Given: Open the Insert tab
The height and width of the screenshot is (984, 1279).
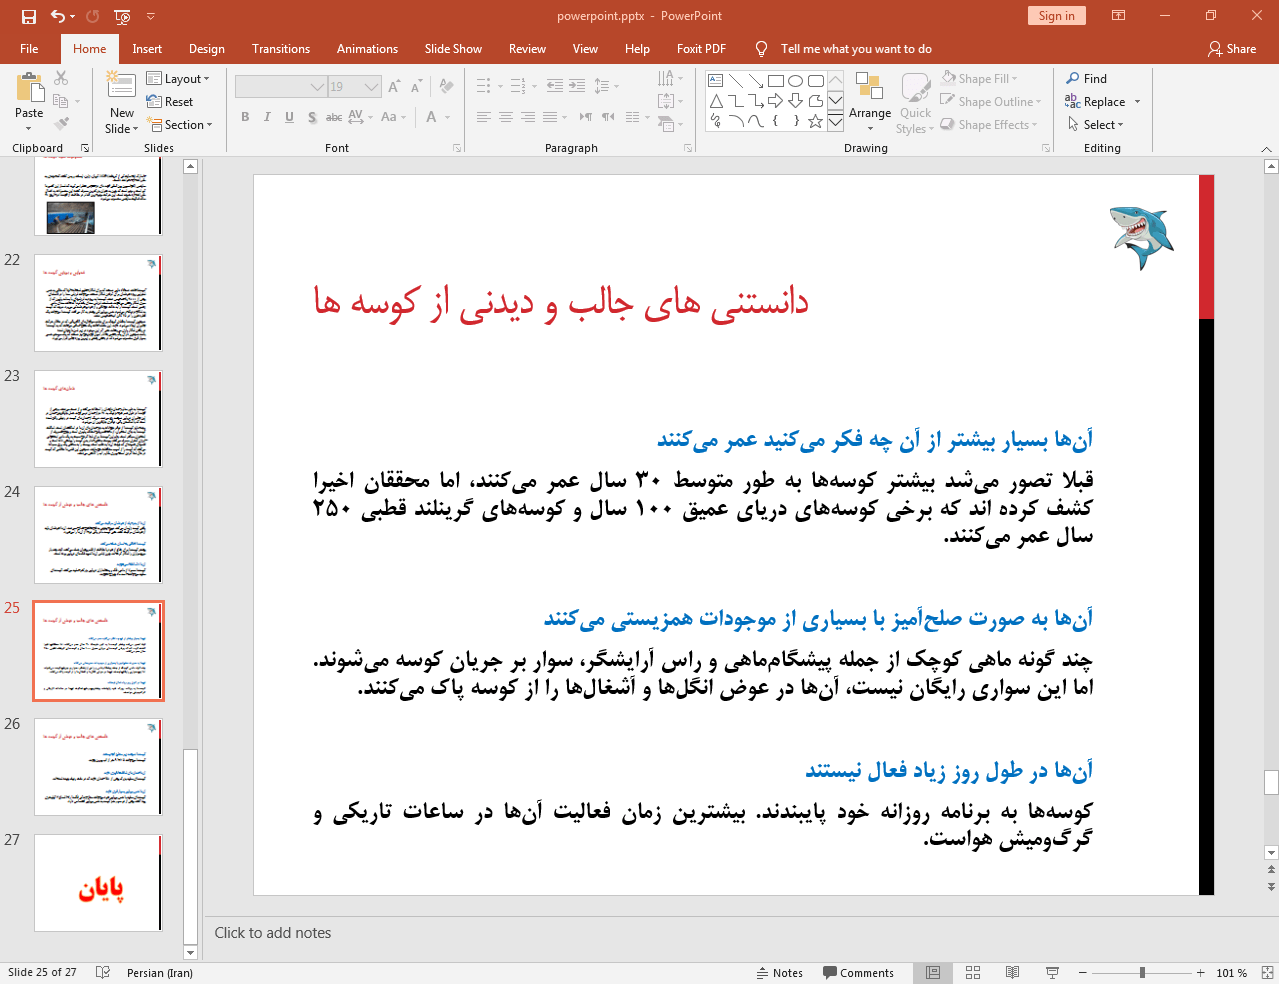Looking at the screenshot, I should (147, 48).
